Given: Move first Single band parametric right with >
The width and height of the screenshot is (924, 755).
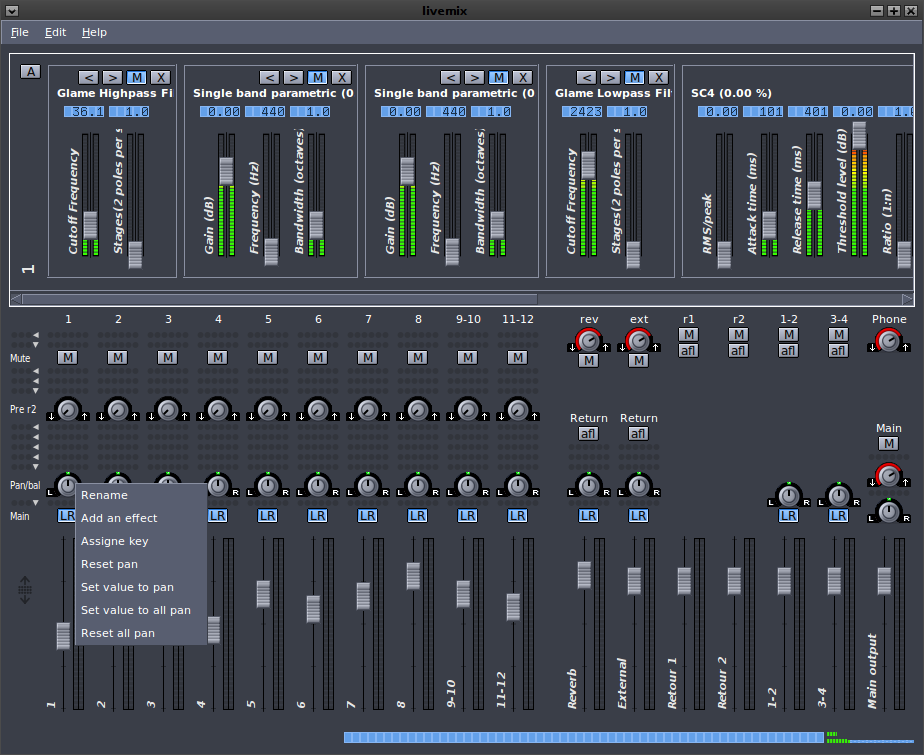Looking at the screenshot, I should (x=292, y=77).
